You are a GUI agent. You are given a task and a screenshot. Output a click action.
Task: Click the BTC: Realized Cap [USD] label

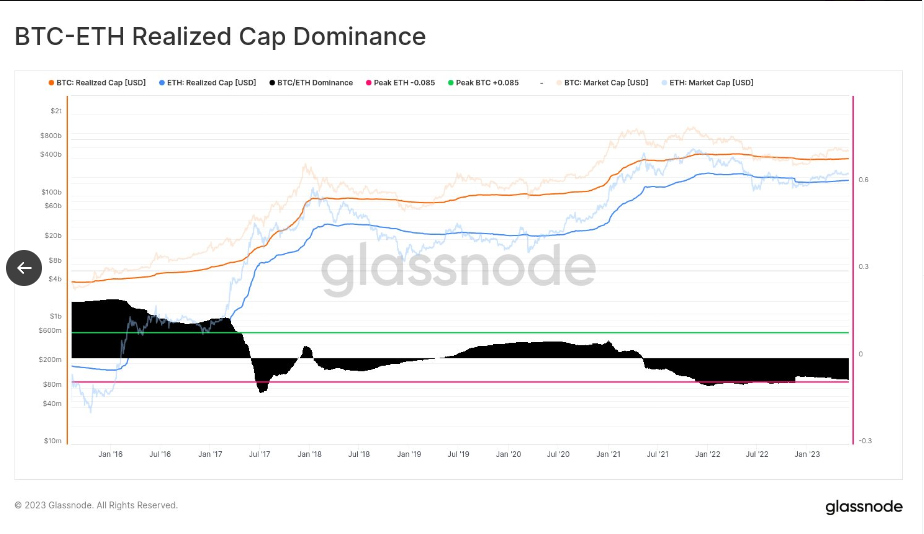(103, 83)
